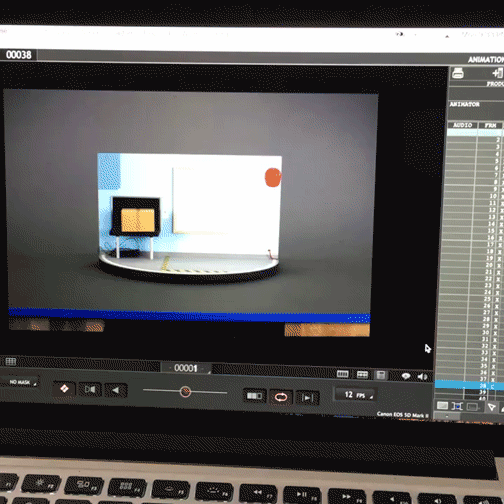Open the 12 FPS frame rate dropdown
The width and height of the screenshot is (504, 504).
pos(355,395)
